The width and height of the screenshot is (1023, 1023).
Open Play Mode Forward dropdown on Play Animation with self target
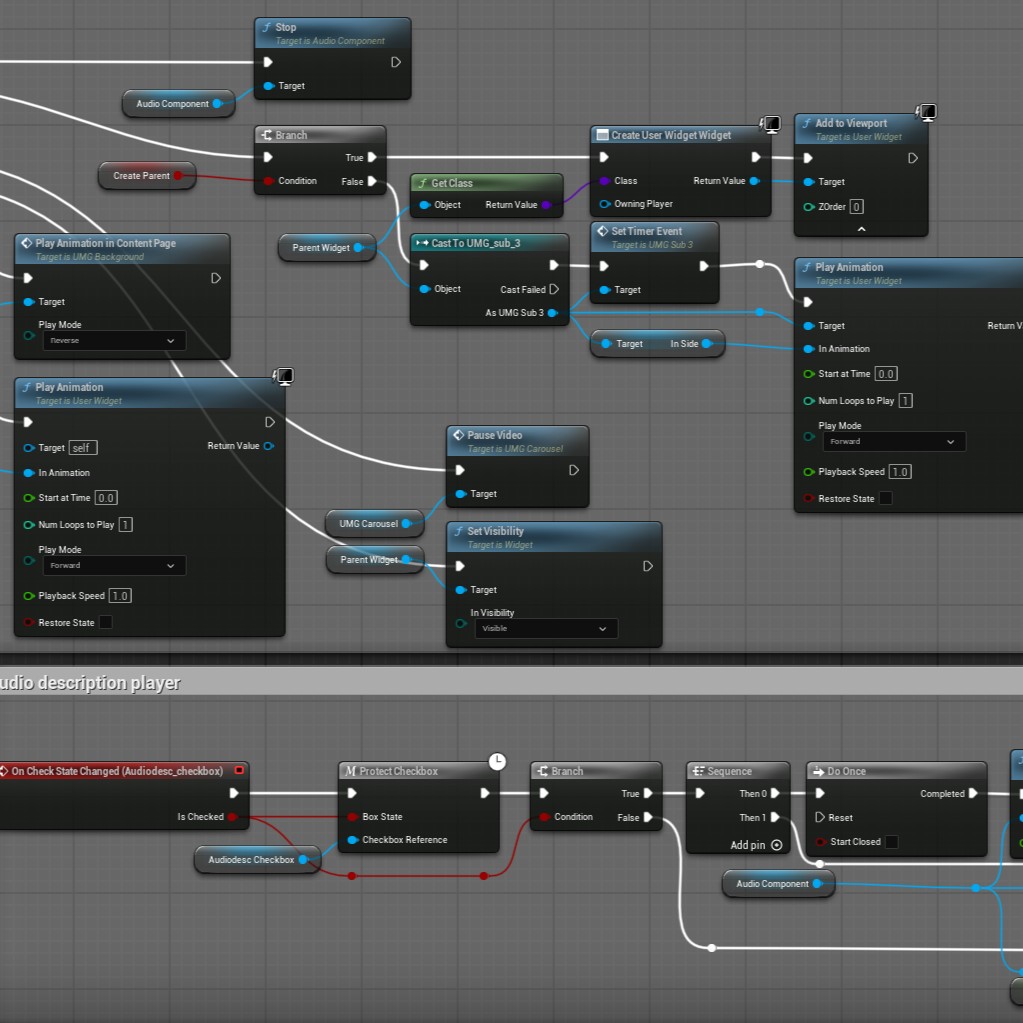tap(114, 566)
